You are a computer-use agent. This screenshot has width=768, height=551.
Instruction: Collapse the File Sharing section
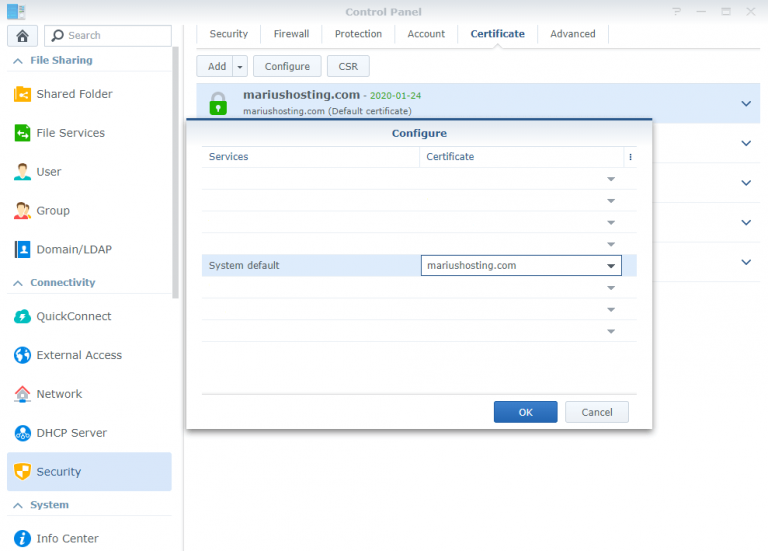click(x=18, y=61)
